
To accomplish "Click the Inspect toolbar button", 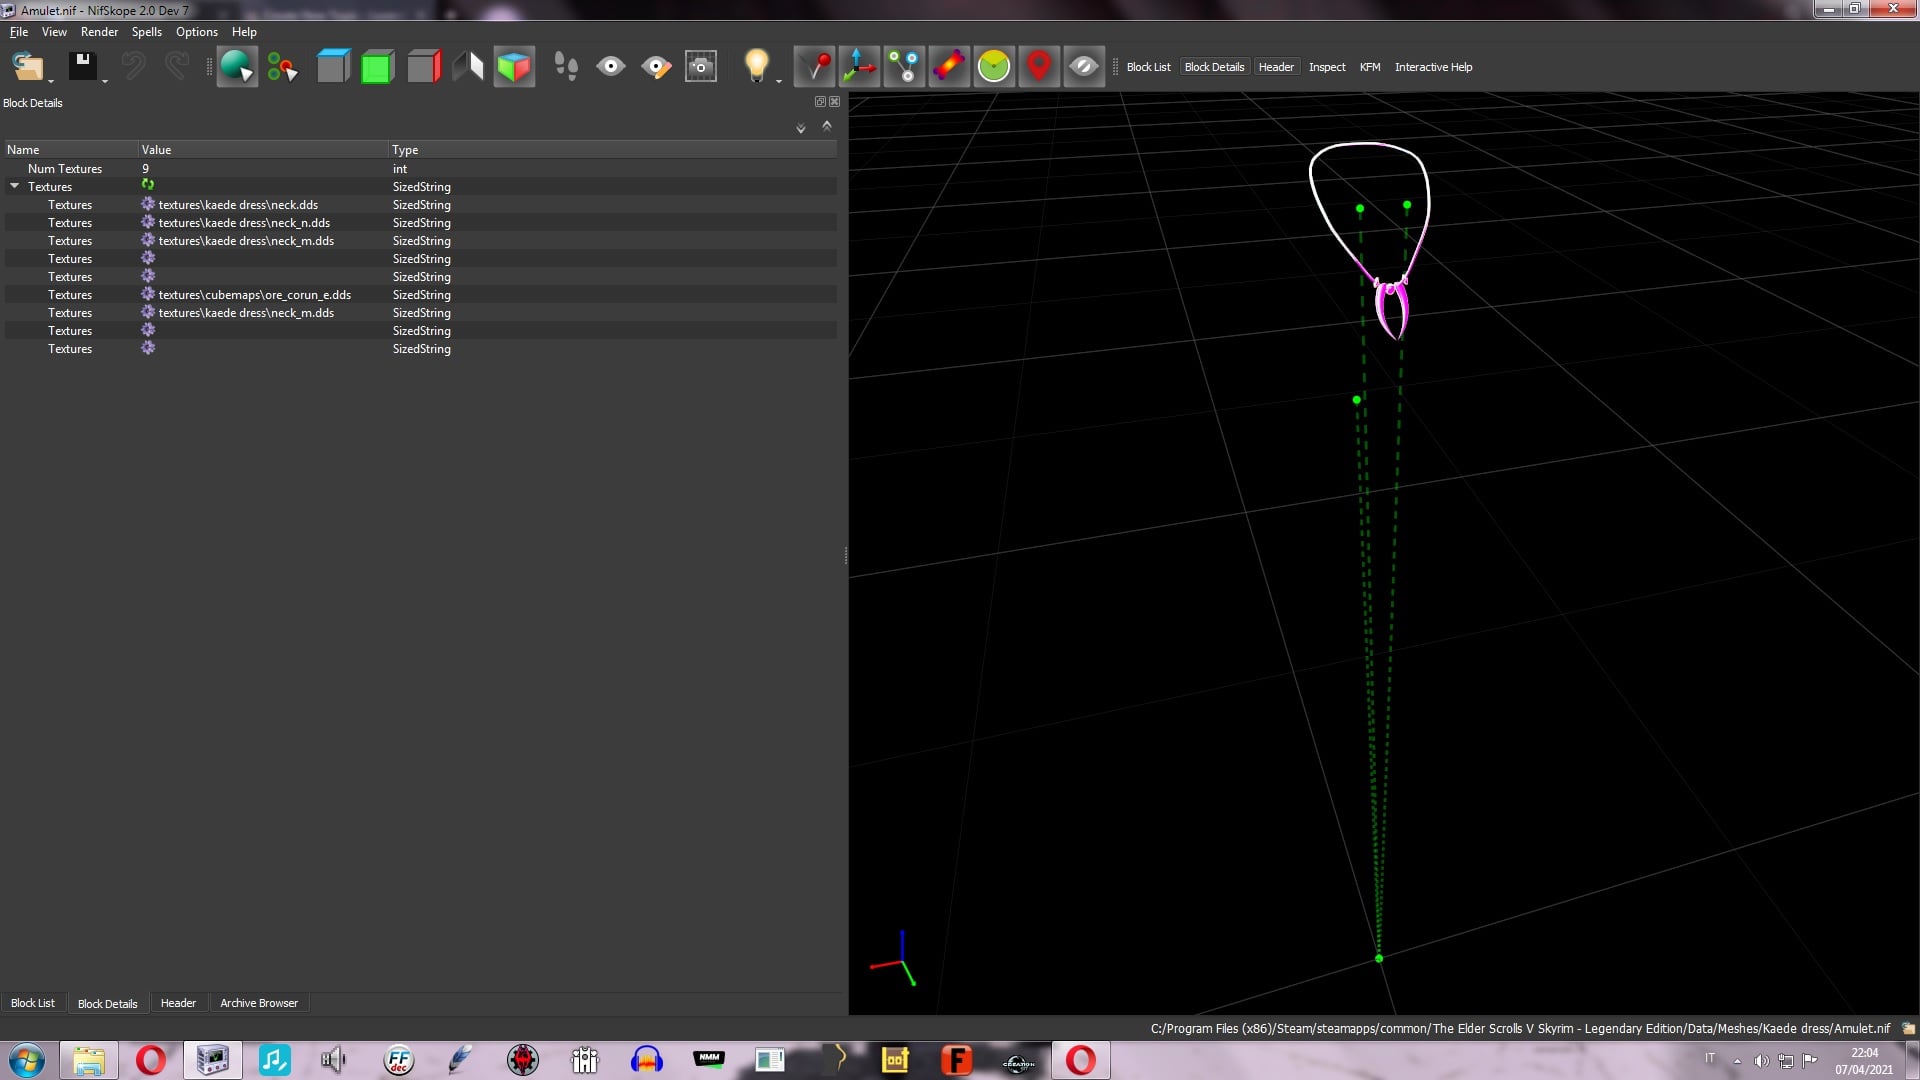I will coord(1327,67).
